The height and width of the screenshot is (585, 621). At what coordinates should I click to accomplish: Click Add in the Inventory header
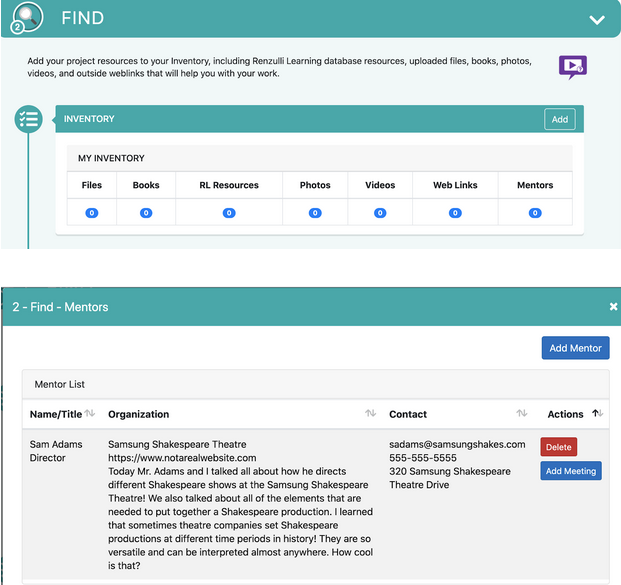(x=560, y=119)
